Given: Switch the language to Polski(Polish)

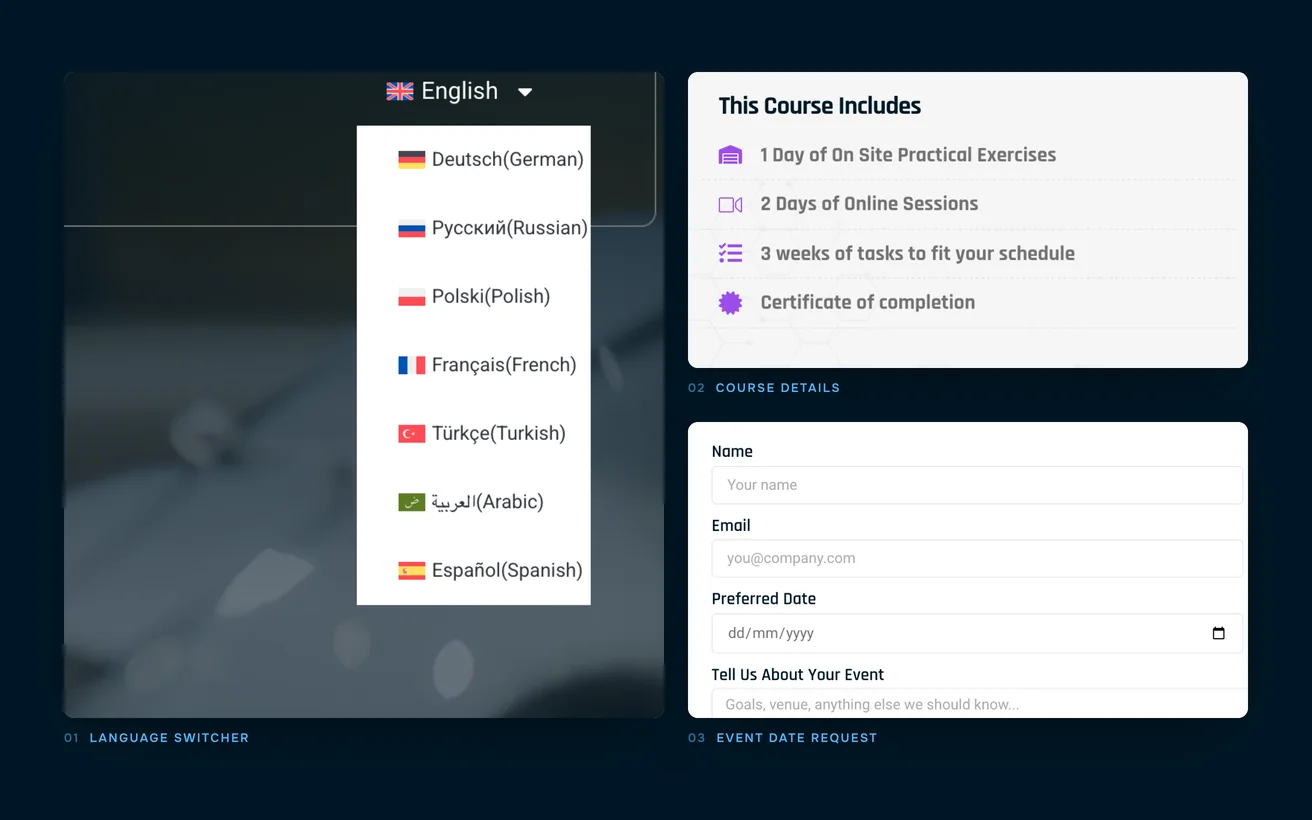Looking at the screenshot, I should click(474, 296).
